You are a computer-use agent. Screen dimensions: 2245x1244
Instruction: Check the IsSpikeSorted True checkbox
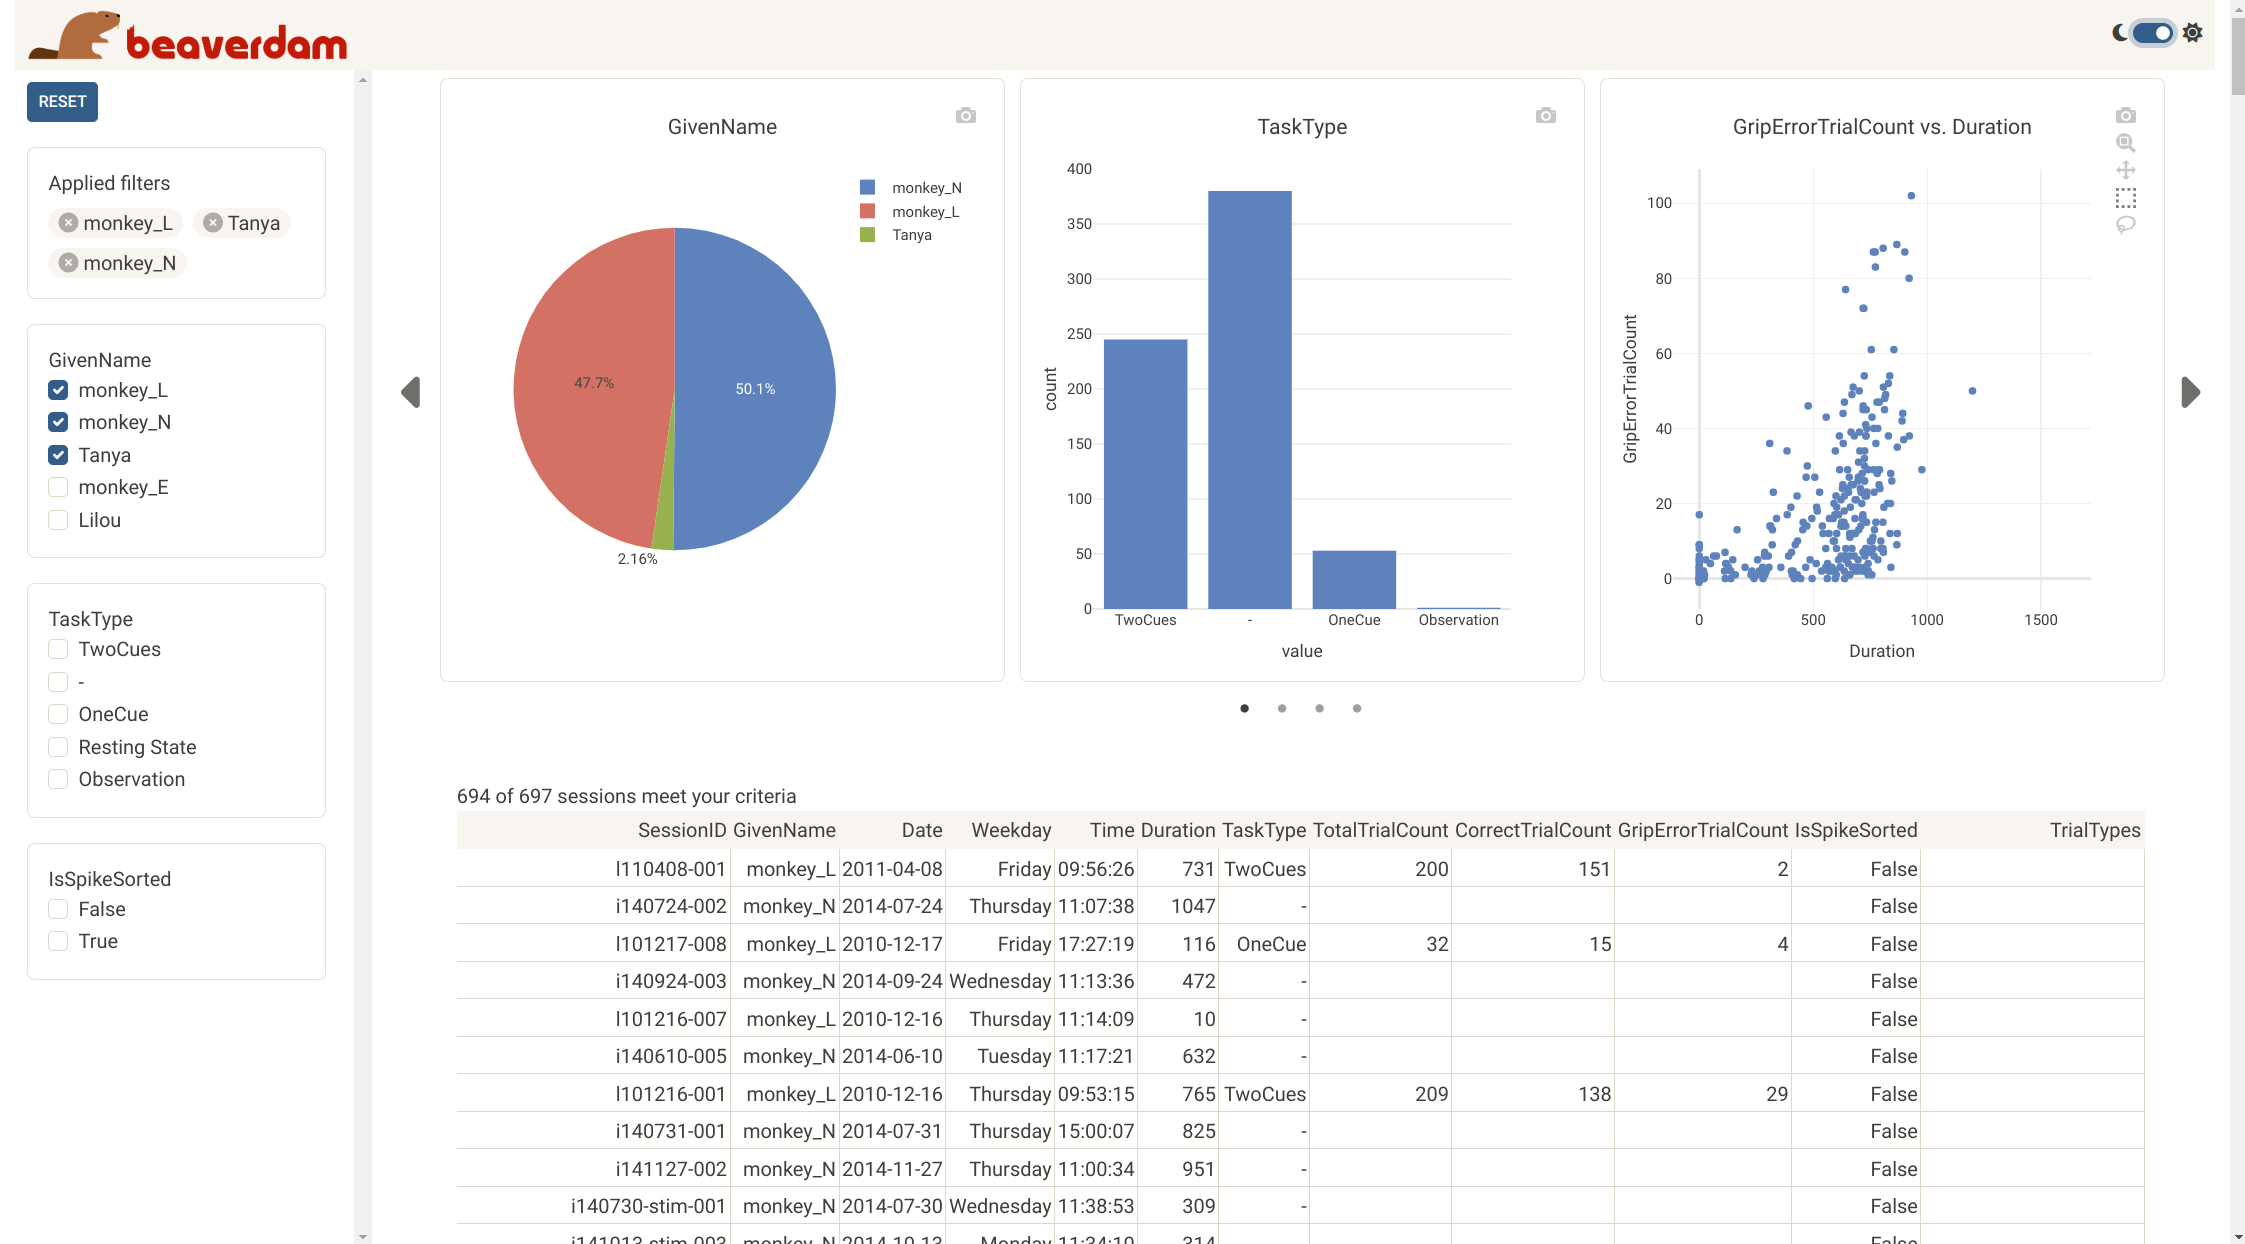(x=58, y=941)
